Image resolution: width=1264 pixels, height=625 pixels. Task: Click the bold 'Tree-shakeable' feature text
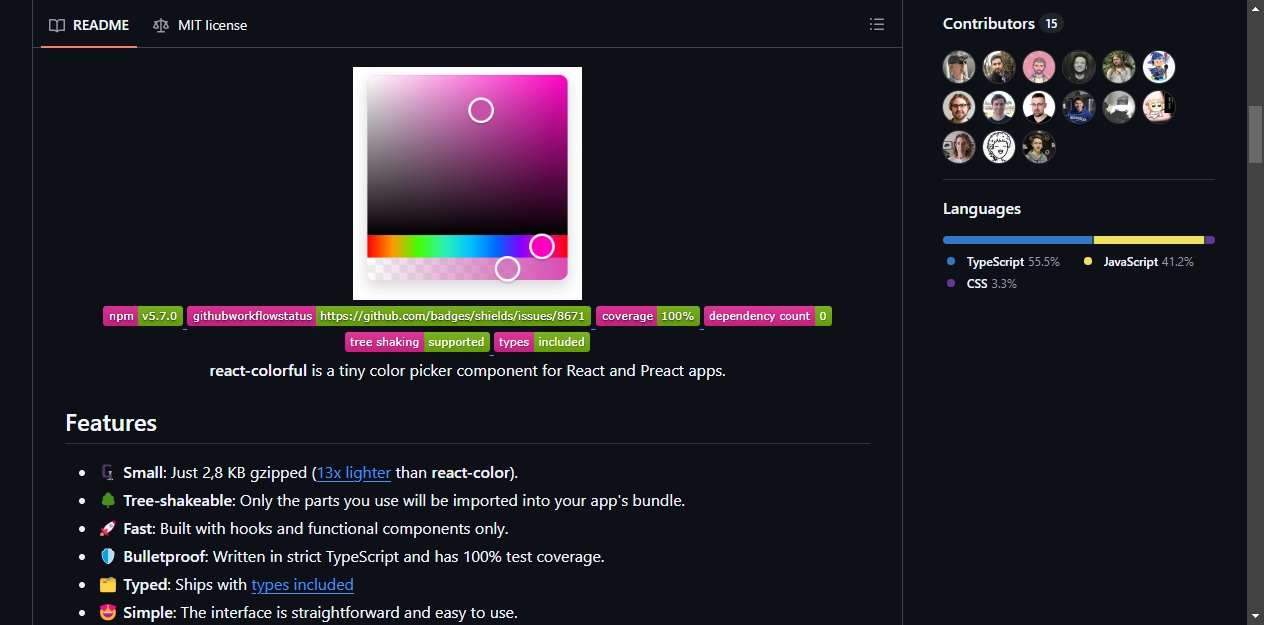tap(178, 500)
